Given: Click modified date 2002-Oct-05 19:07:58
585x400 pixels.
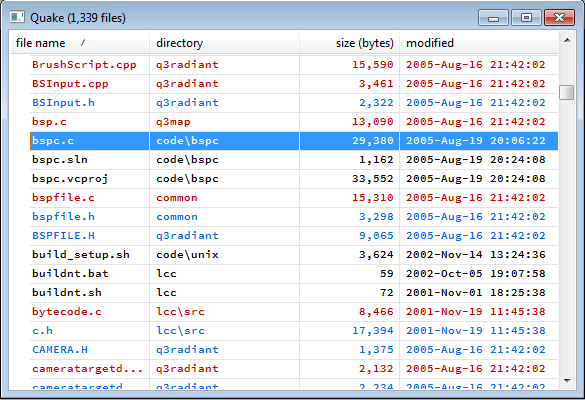Looking at the screenshot, I should click(x=476, y=274).
